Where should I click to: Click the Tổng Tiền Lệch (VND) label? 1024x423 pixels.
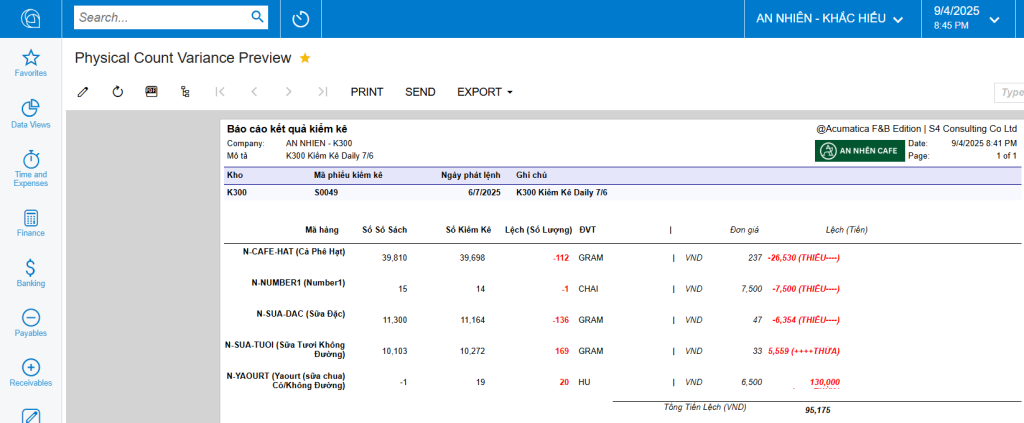[705, 407]
